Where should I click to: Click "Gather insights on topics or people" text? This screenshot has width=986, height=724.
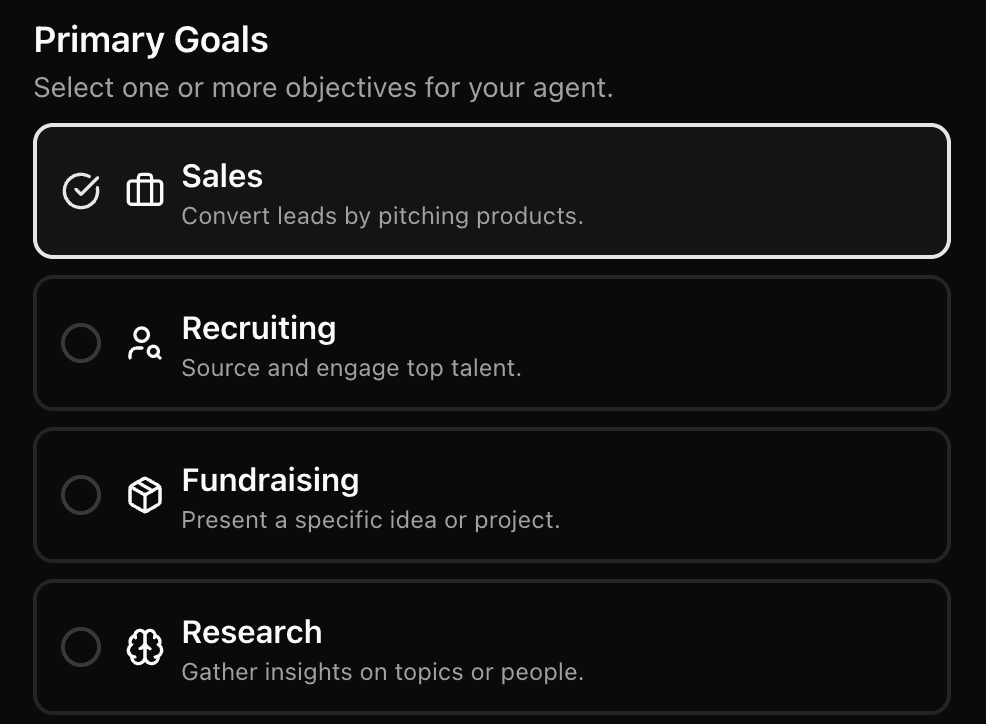pos(382,672)
